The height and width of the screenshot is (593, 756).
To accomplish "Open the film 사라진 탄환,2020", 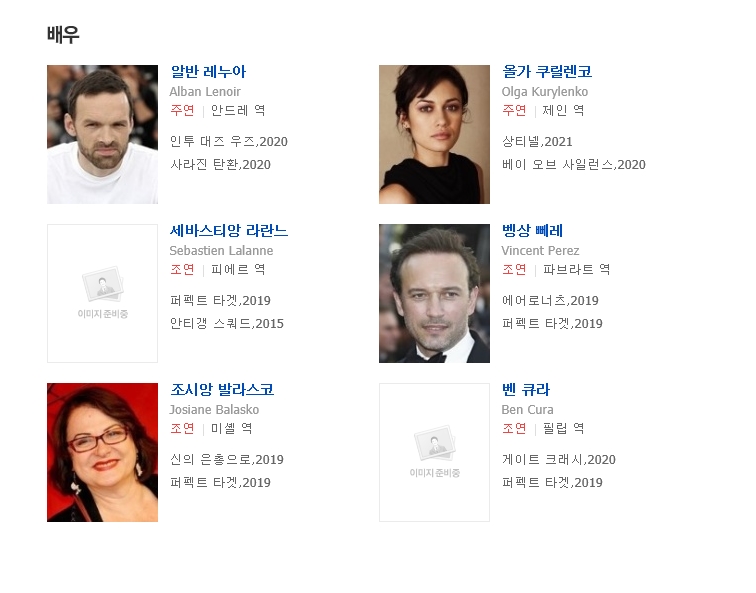I will click(220, 165).
